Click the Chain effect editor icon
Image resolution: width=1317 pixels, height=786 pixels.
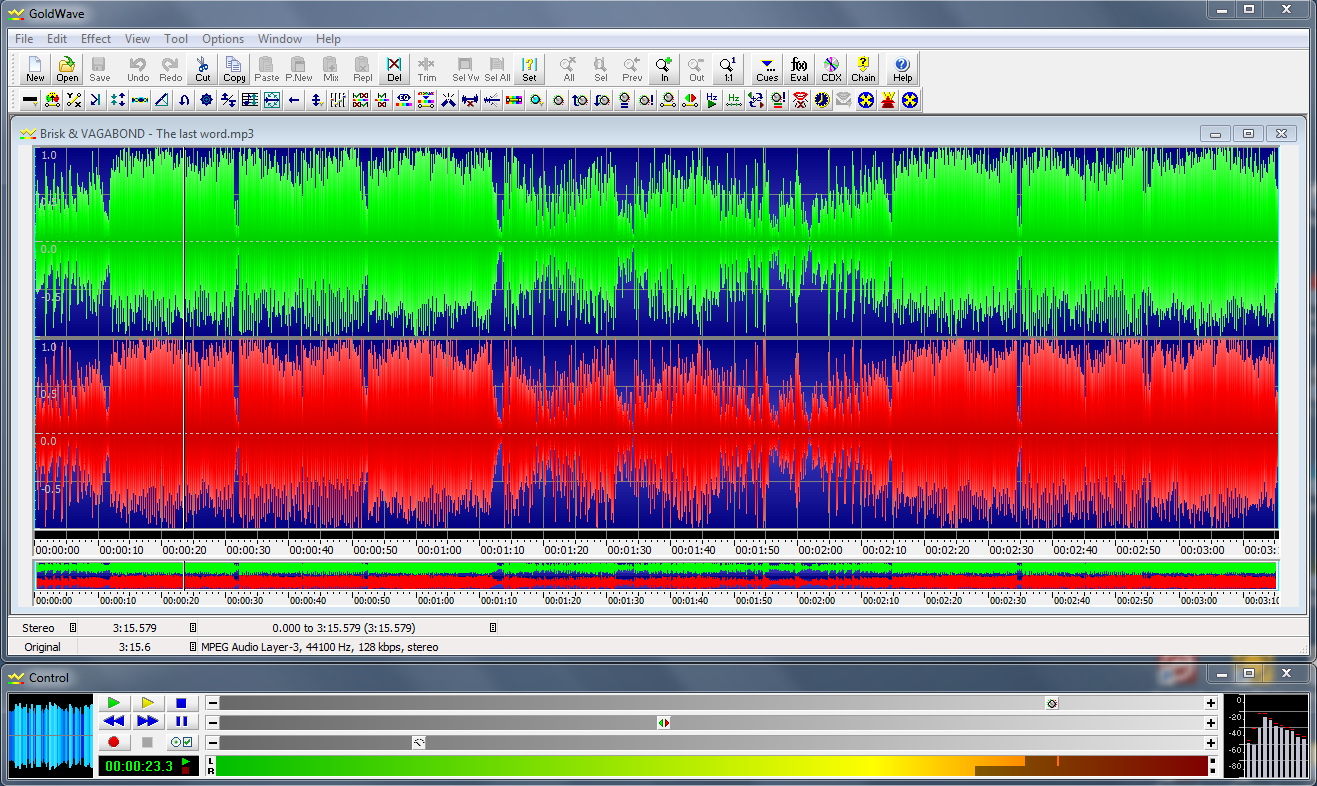click(x=863, y=69)
